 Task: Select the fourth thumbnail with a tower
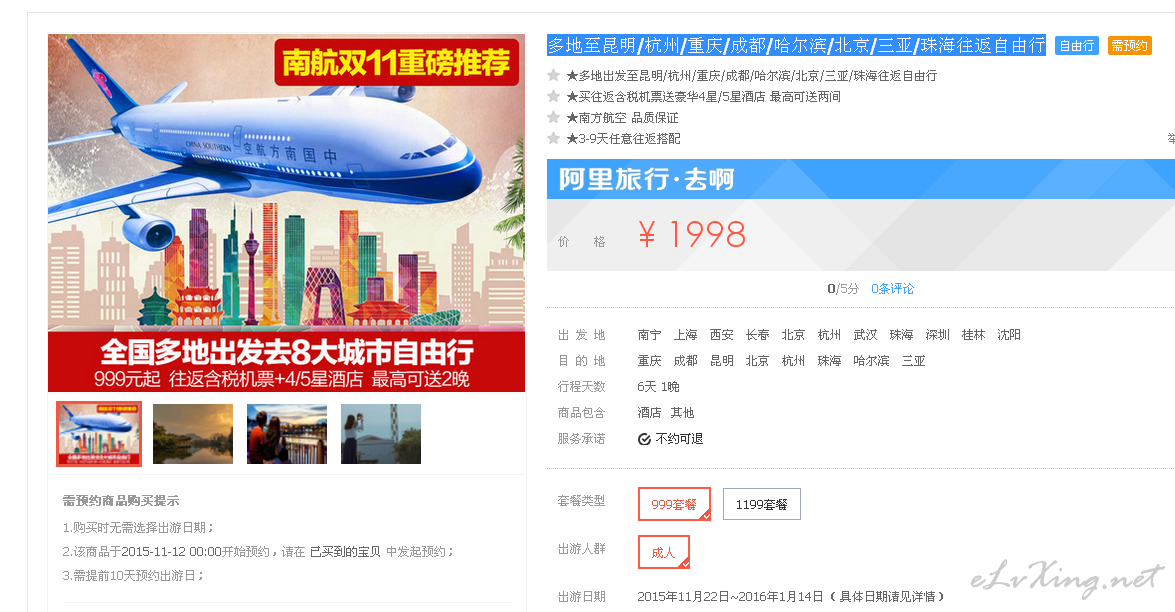coord(381,434)
